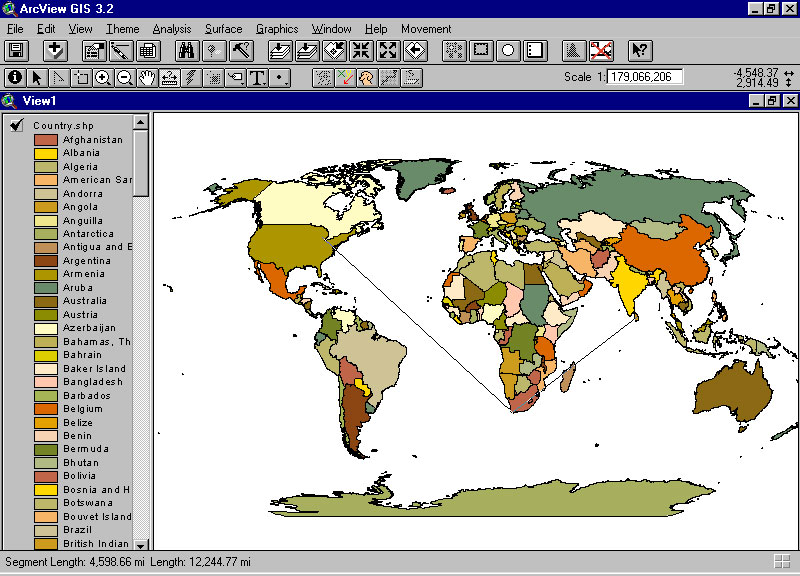Click the Scale input field
The image size is (800, 576).
[645, 77]
